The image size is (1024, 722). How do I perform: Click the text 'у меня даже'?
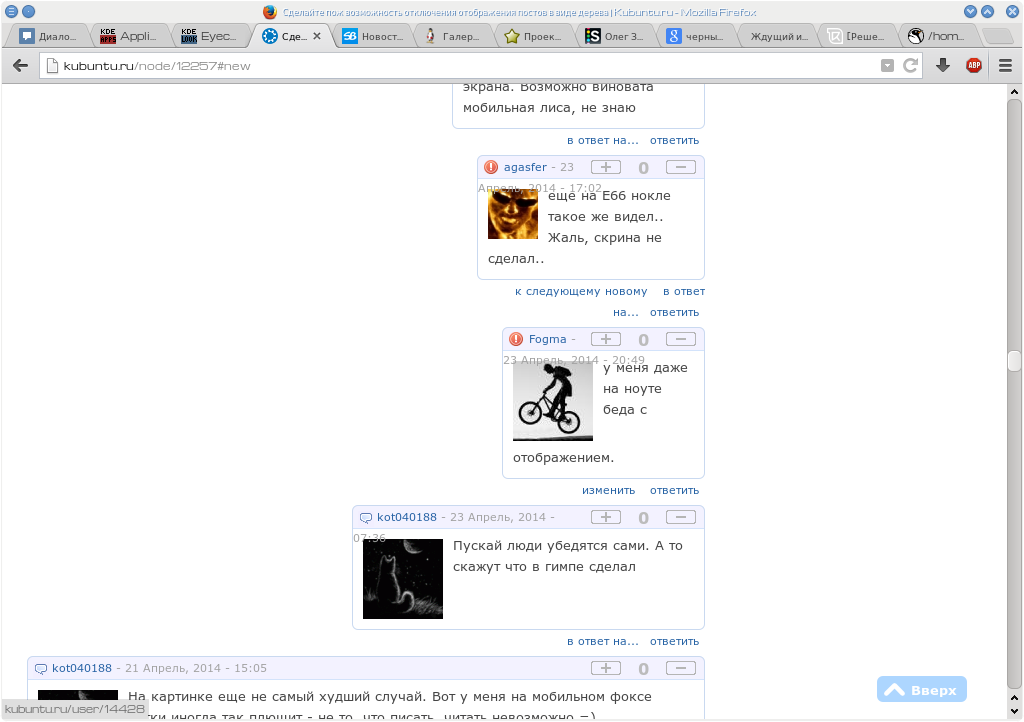[645, 368]
